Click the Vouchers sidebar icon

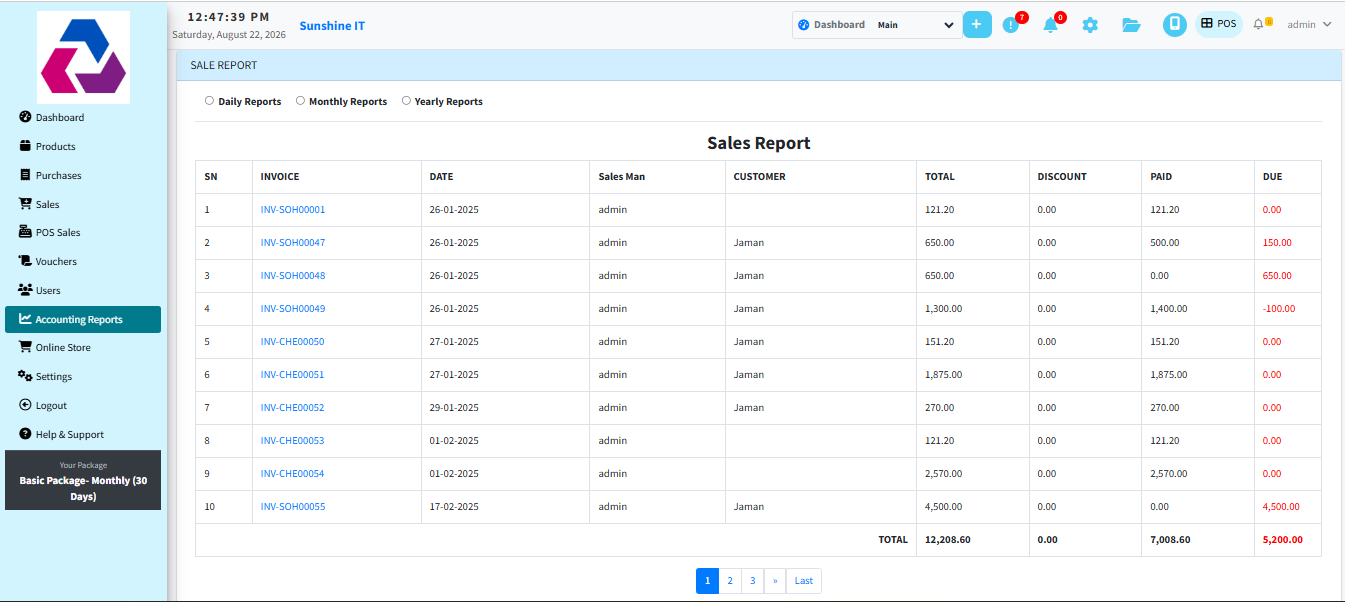[26, 261]
